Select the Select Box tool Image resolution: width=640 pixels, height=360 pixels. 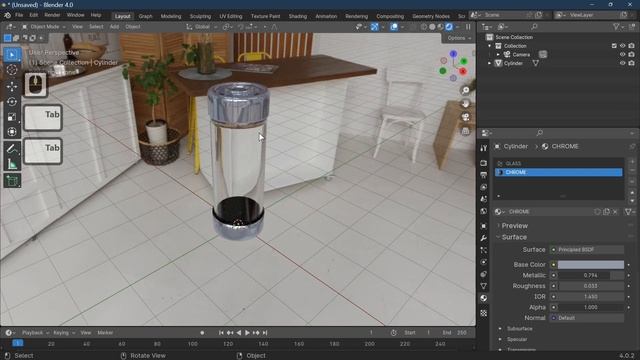(12, 54)
